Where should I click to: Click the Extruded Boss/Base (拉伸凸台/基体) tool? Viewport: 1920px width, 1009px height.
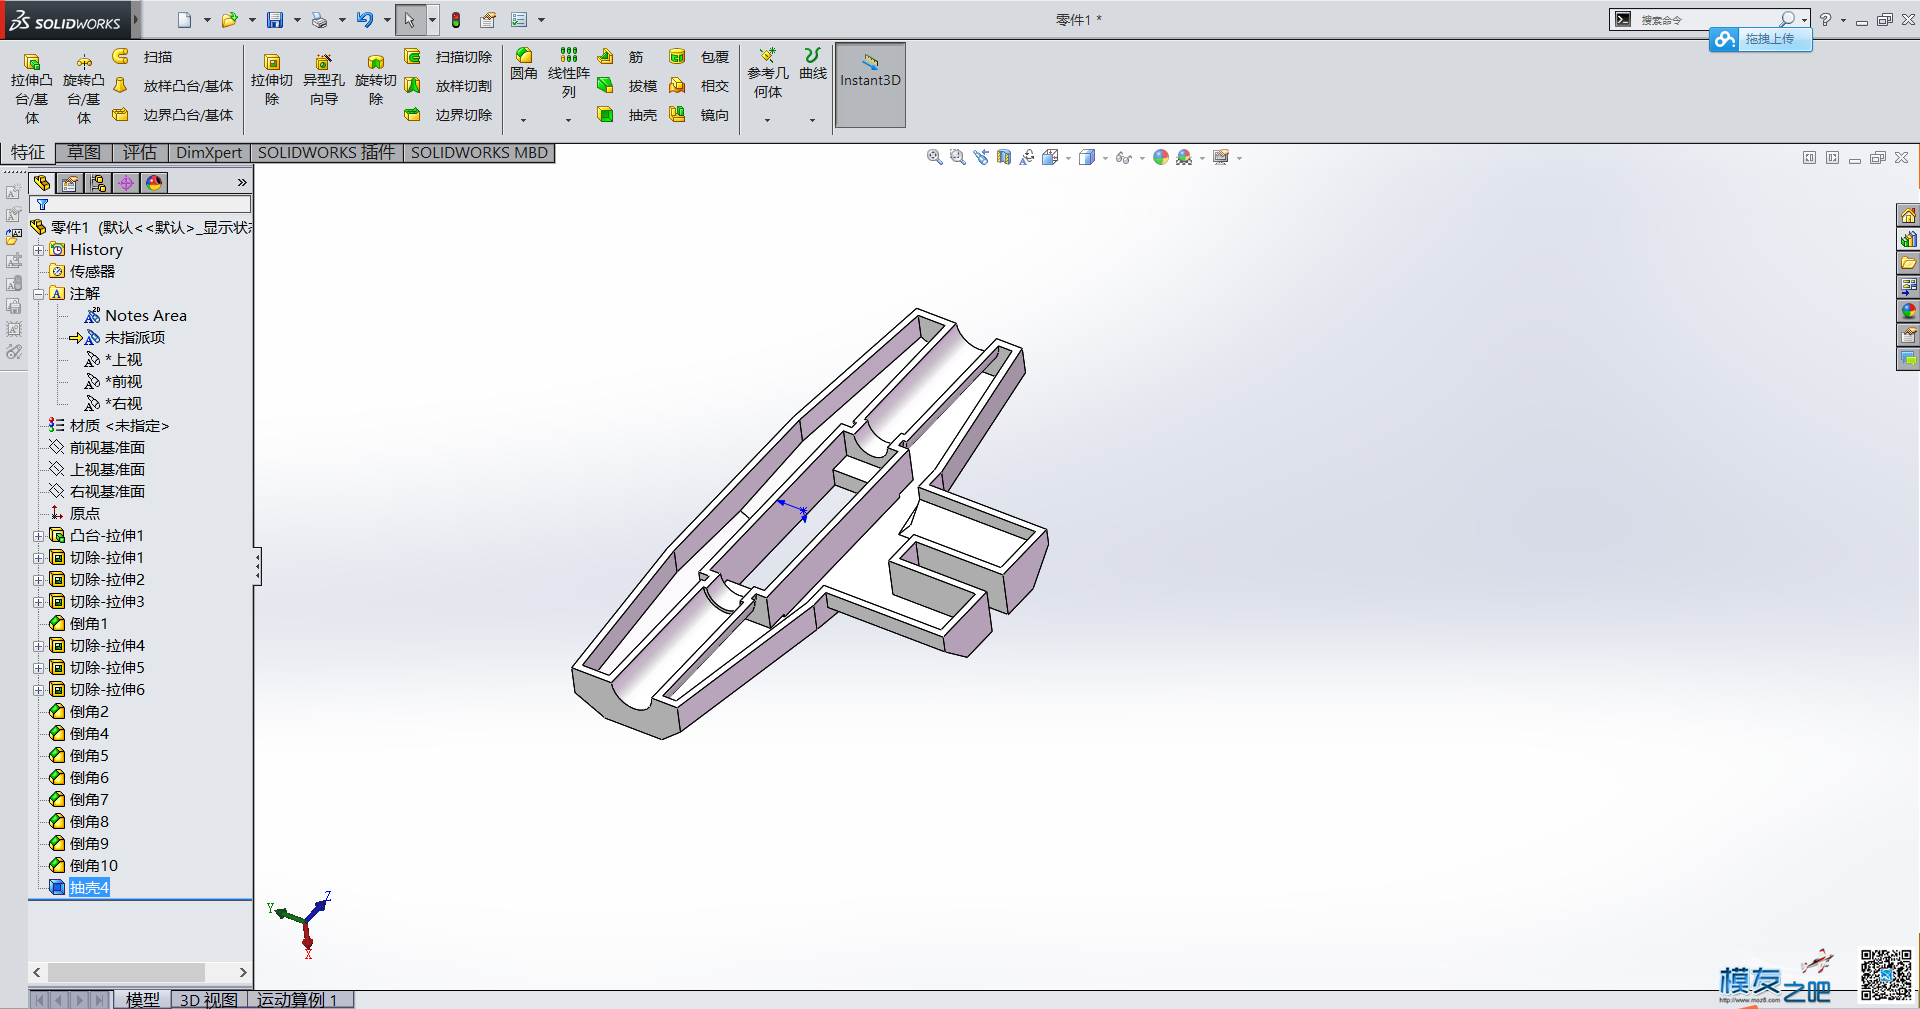click(31, 88)
